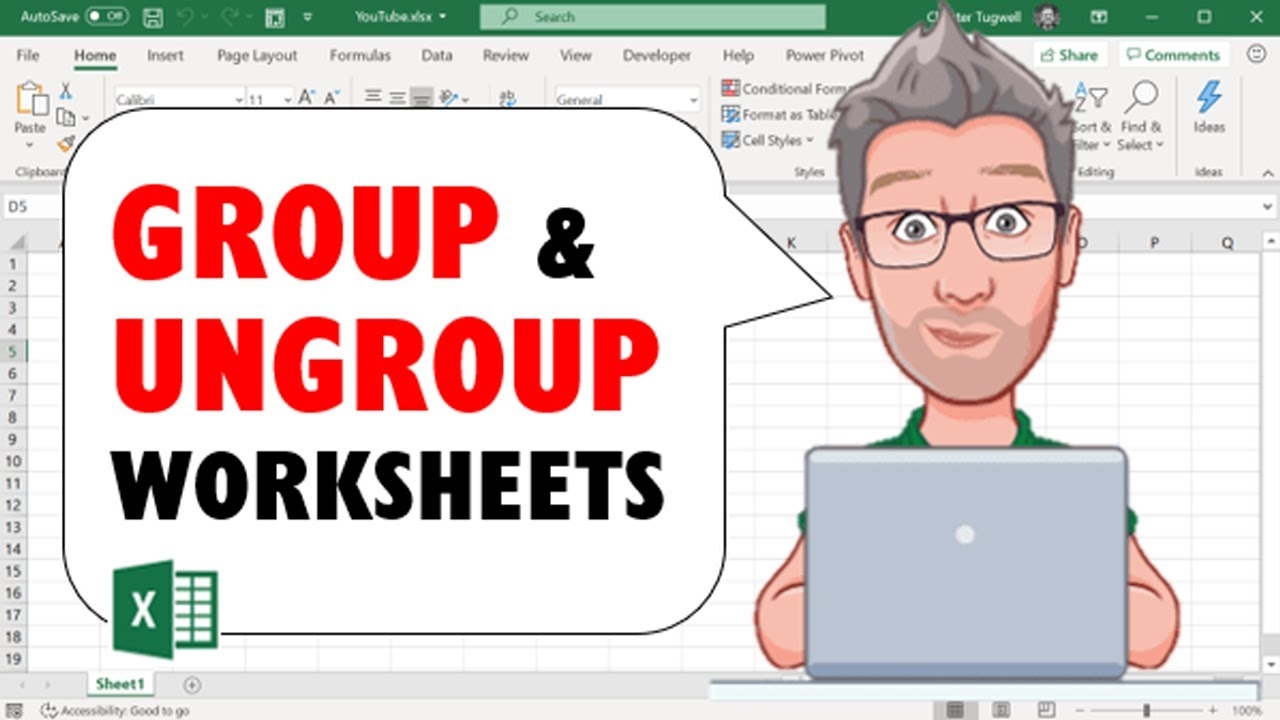Switch to the Power Pivot tab
The image size is (1280, 720).
coord(824,56)
